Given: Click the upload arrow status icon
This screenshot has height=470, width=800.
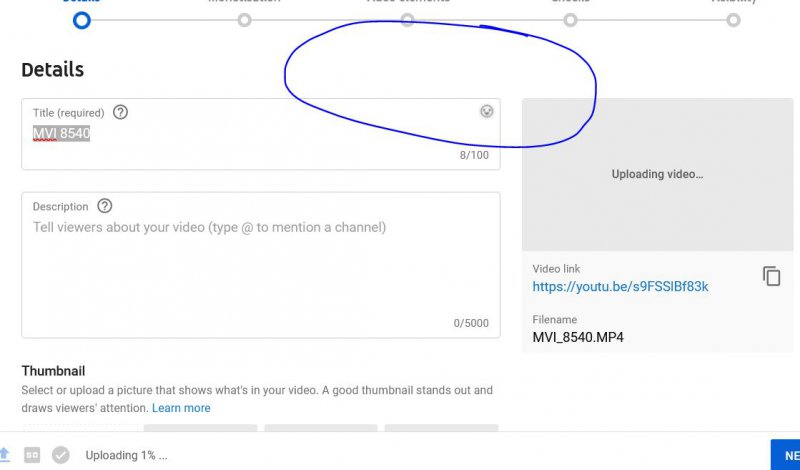Looking at the screenshot, I should click(x=5, y=455).
